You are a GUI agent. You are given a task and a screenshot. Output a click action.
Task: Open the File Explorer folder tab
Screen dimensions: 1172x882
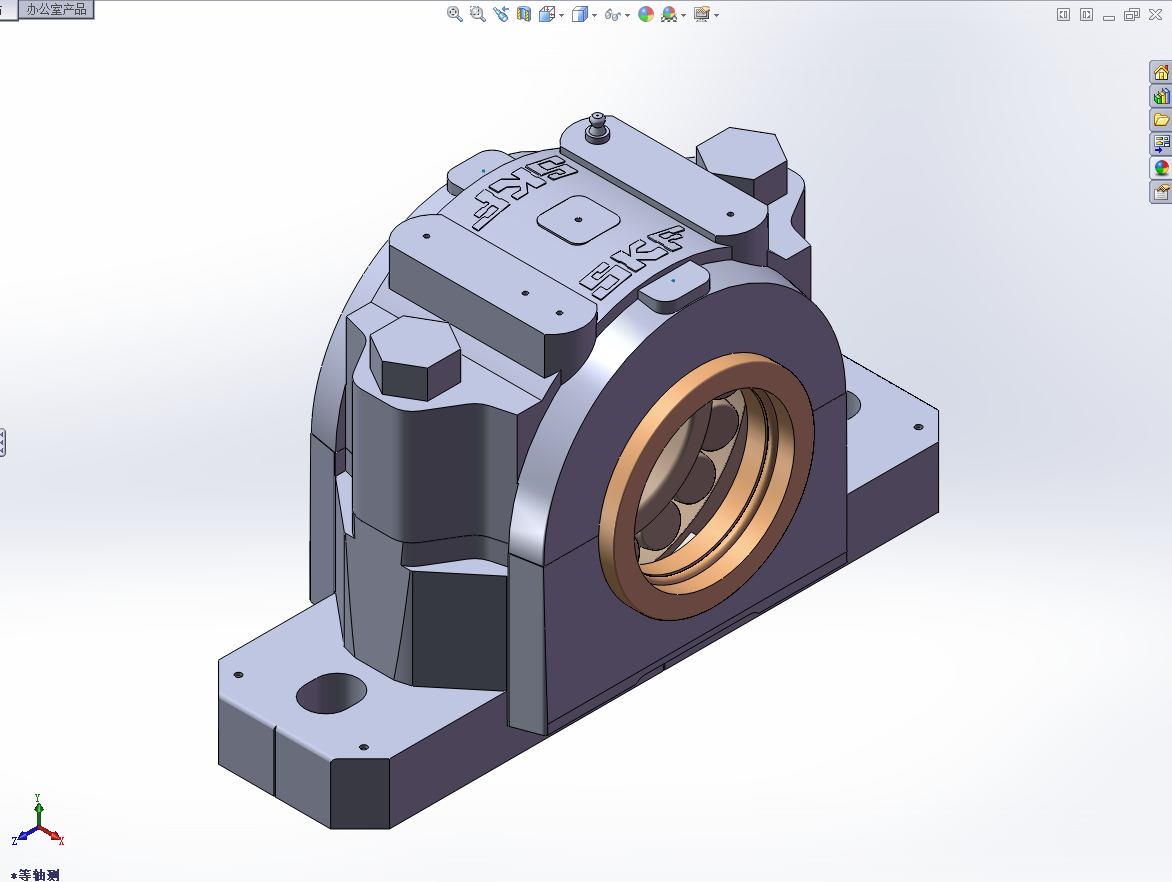pos(1161,120)
